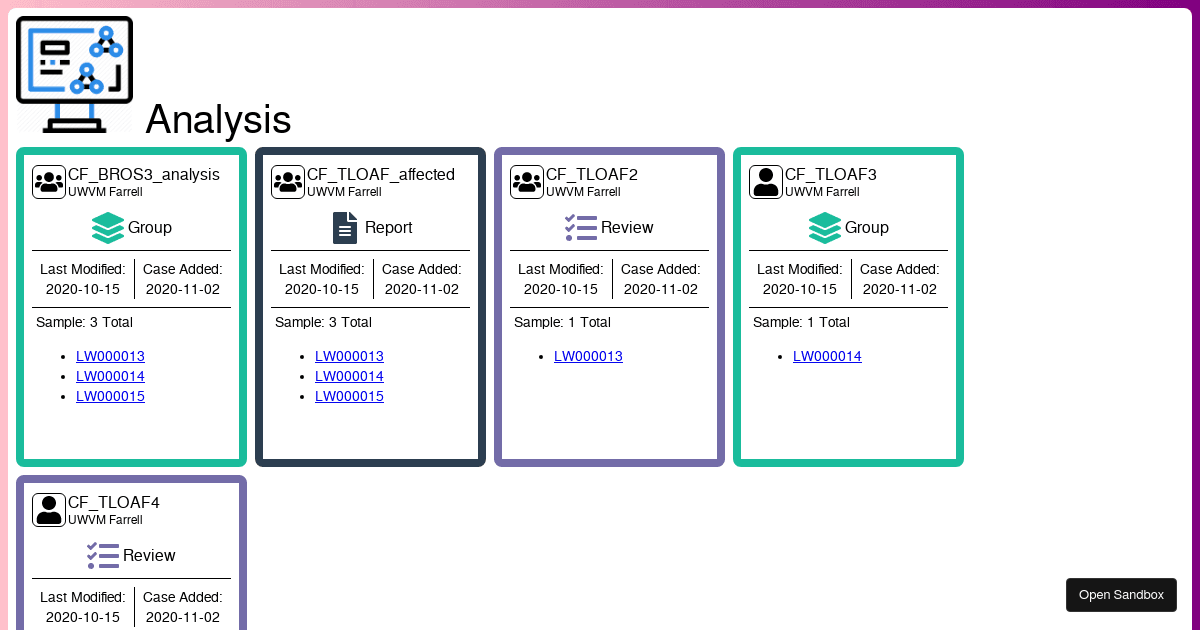
Task: Click LW000014 in CF_BROS3_analysis sample list
Action: coord(110,376)
